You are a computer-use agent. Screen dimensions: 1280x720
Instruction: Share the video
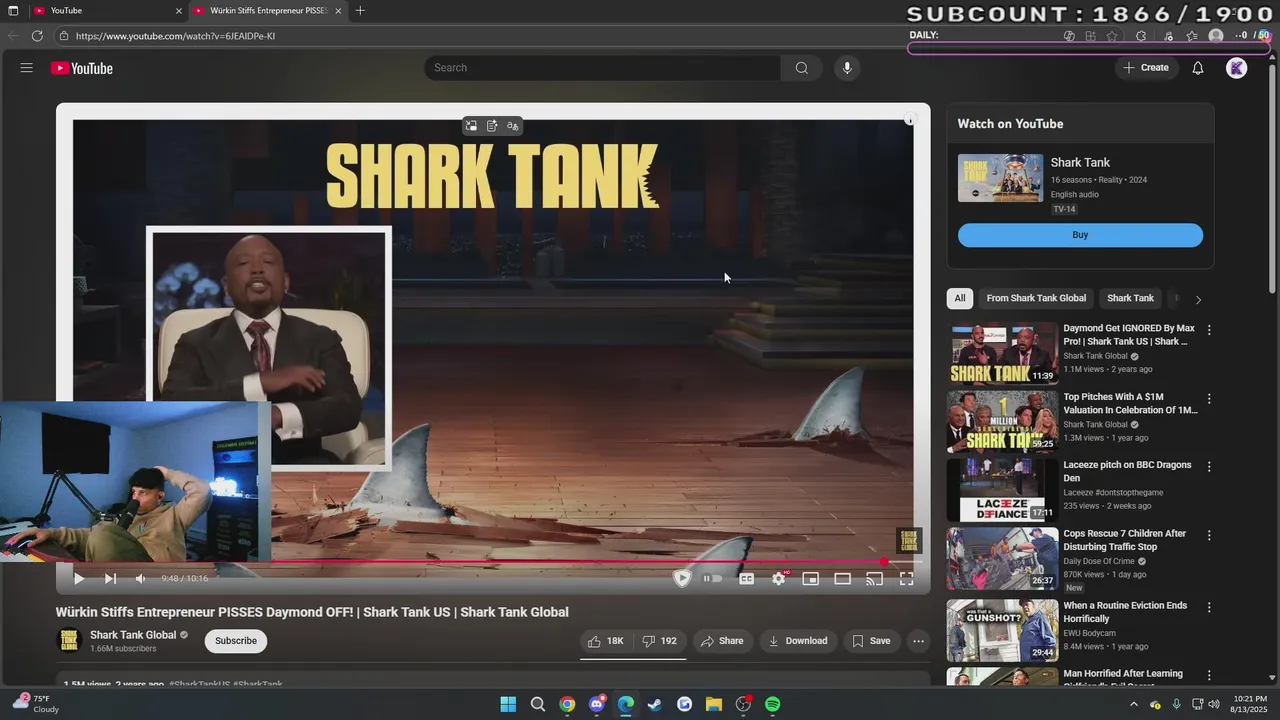pos(722,641)
